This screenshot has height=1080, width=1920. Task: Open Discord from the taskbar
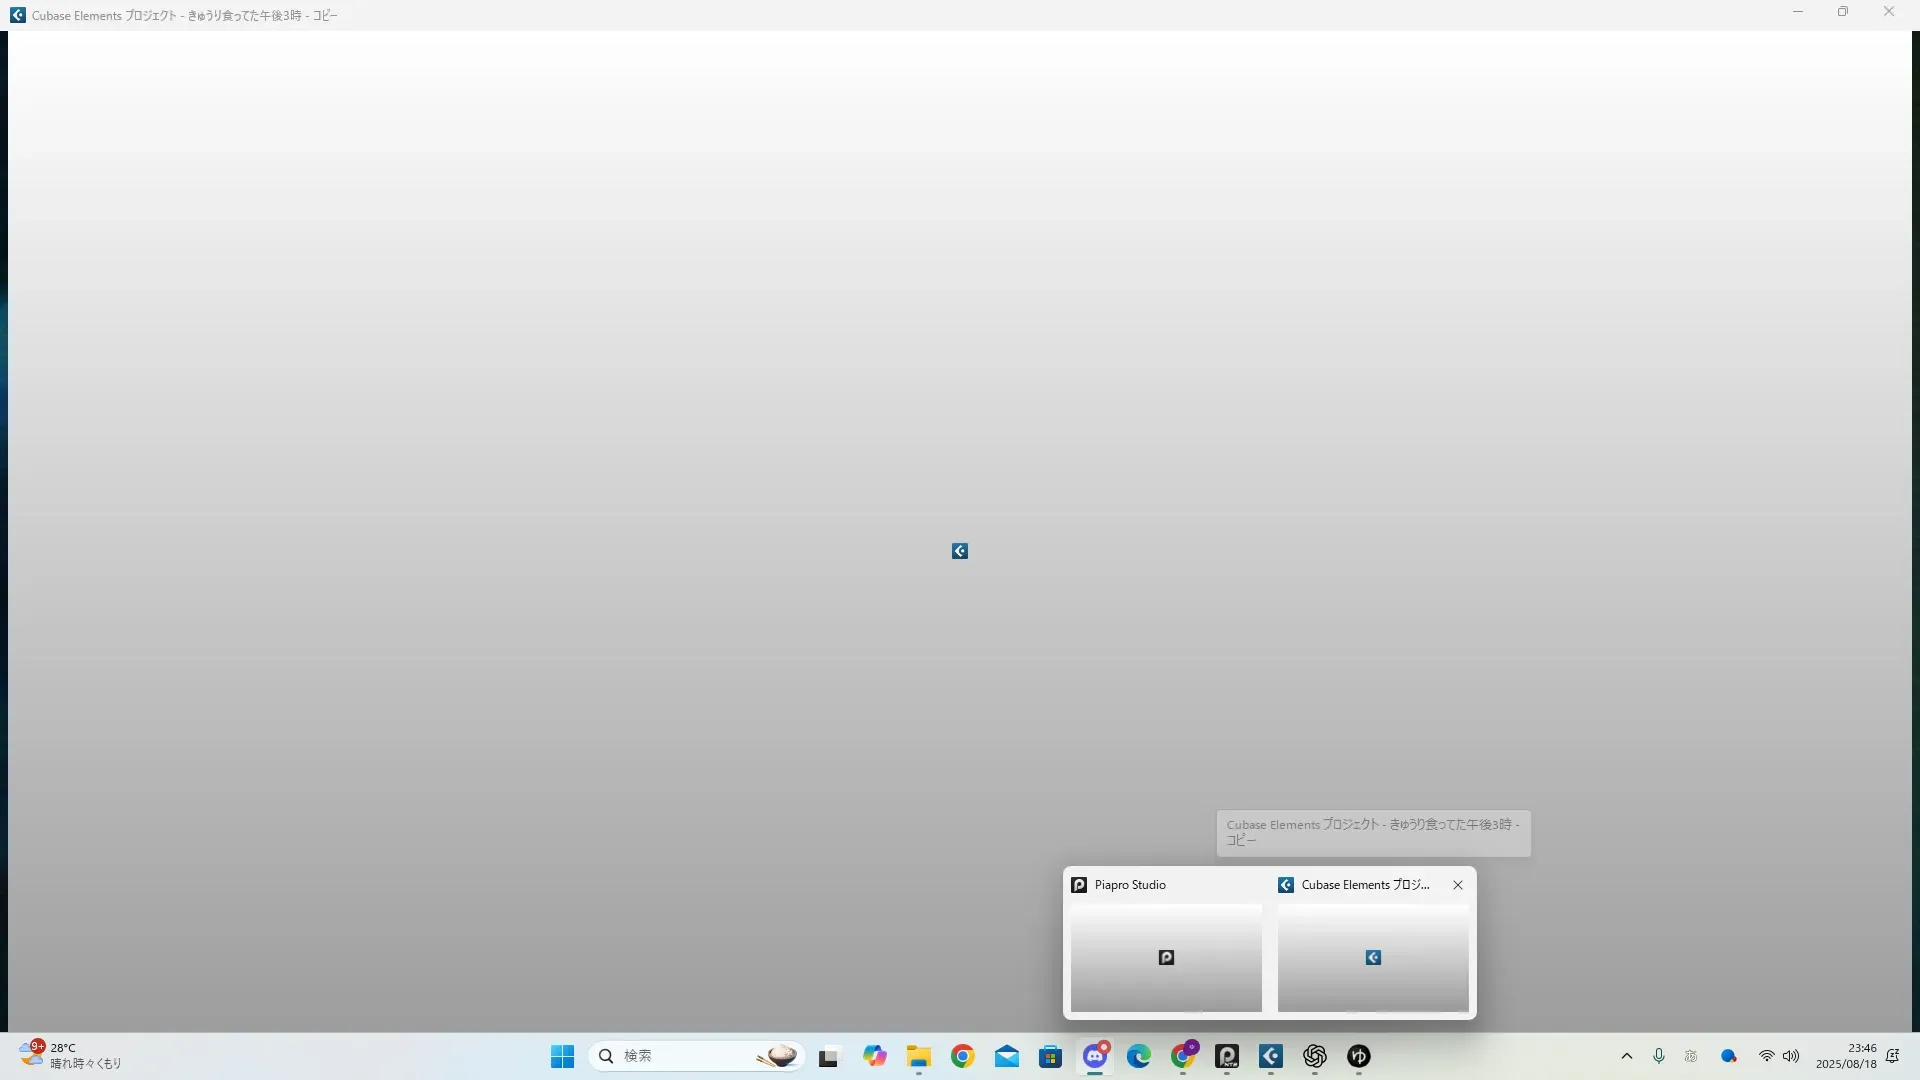pos(1095,1056)
